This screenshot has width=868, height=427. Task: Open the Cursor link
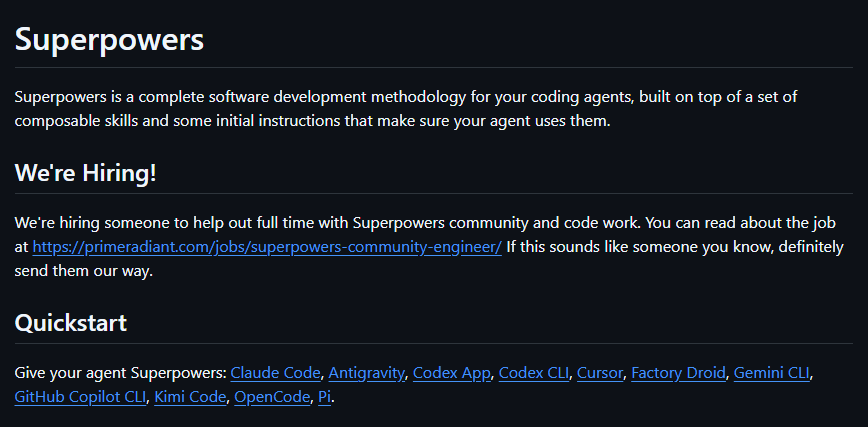click(600, 373)
